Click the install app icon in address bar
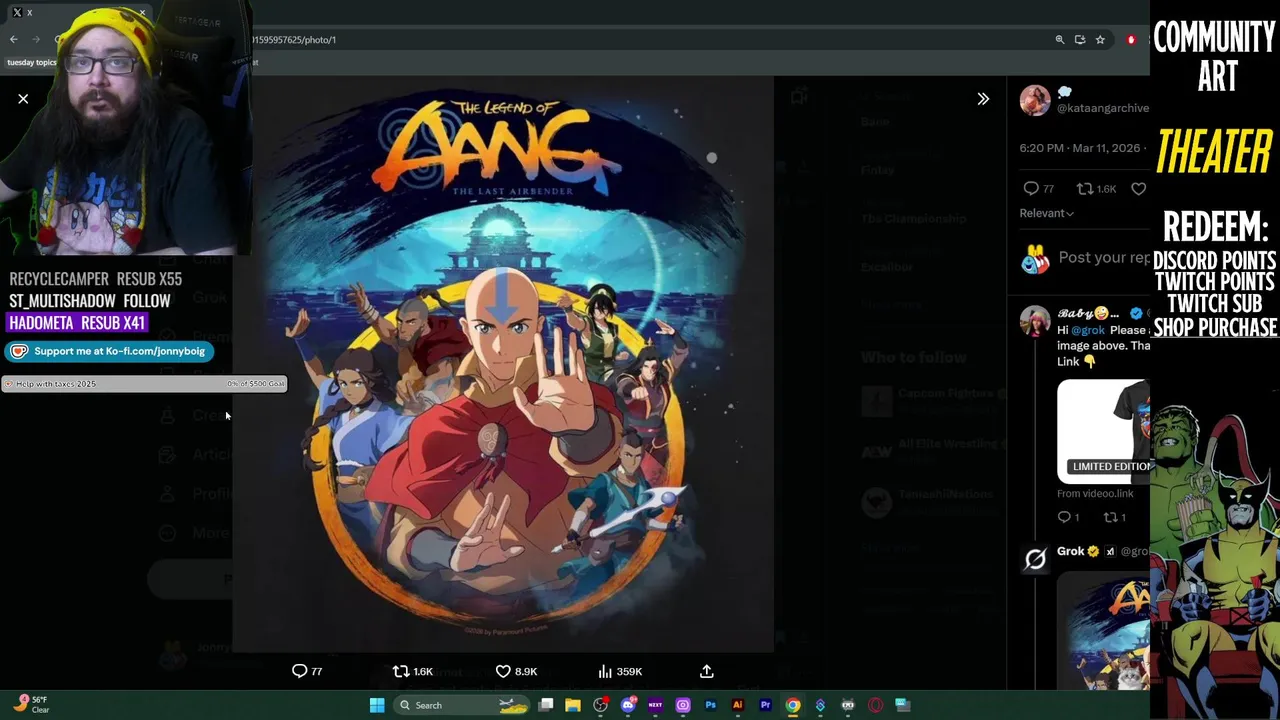The image size is (1280, 720). pyautogui.click(x=1080, y=40)
